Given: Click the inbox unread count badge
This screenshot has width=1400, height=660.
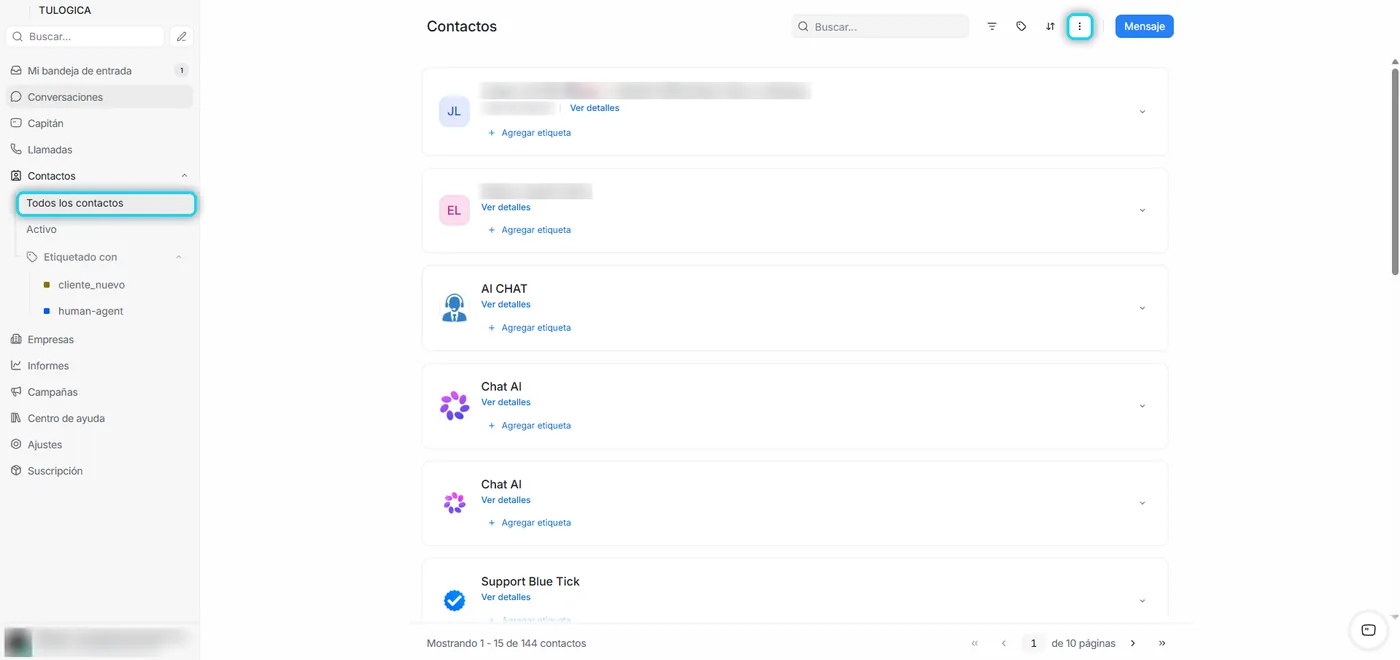Looking at the screenshot, I should (181, 71).
